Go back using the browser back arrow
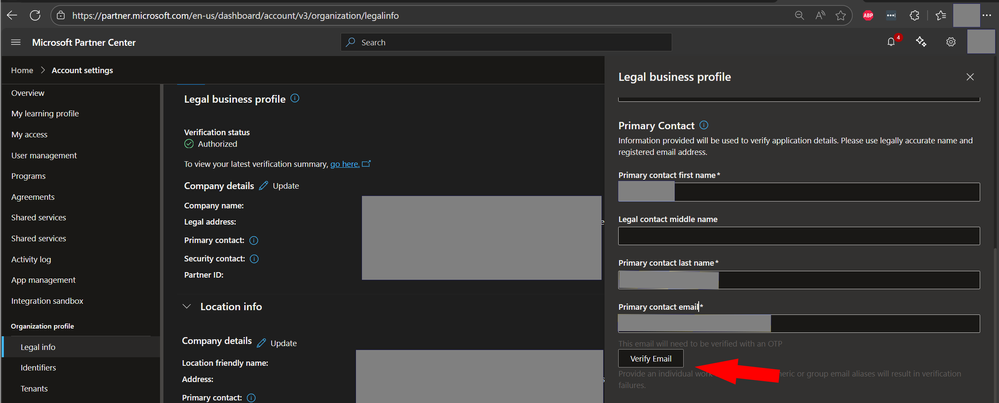This screenshot has height=403, width=999. [x=11, y=15]
